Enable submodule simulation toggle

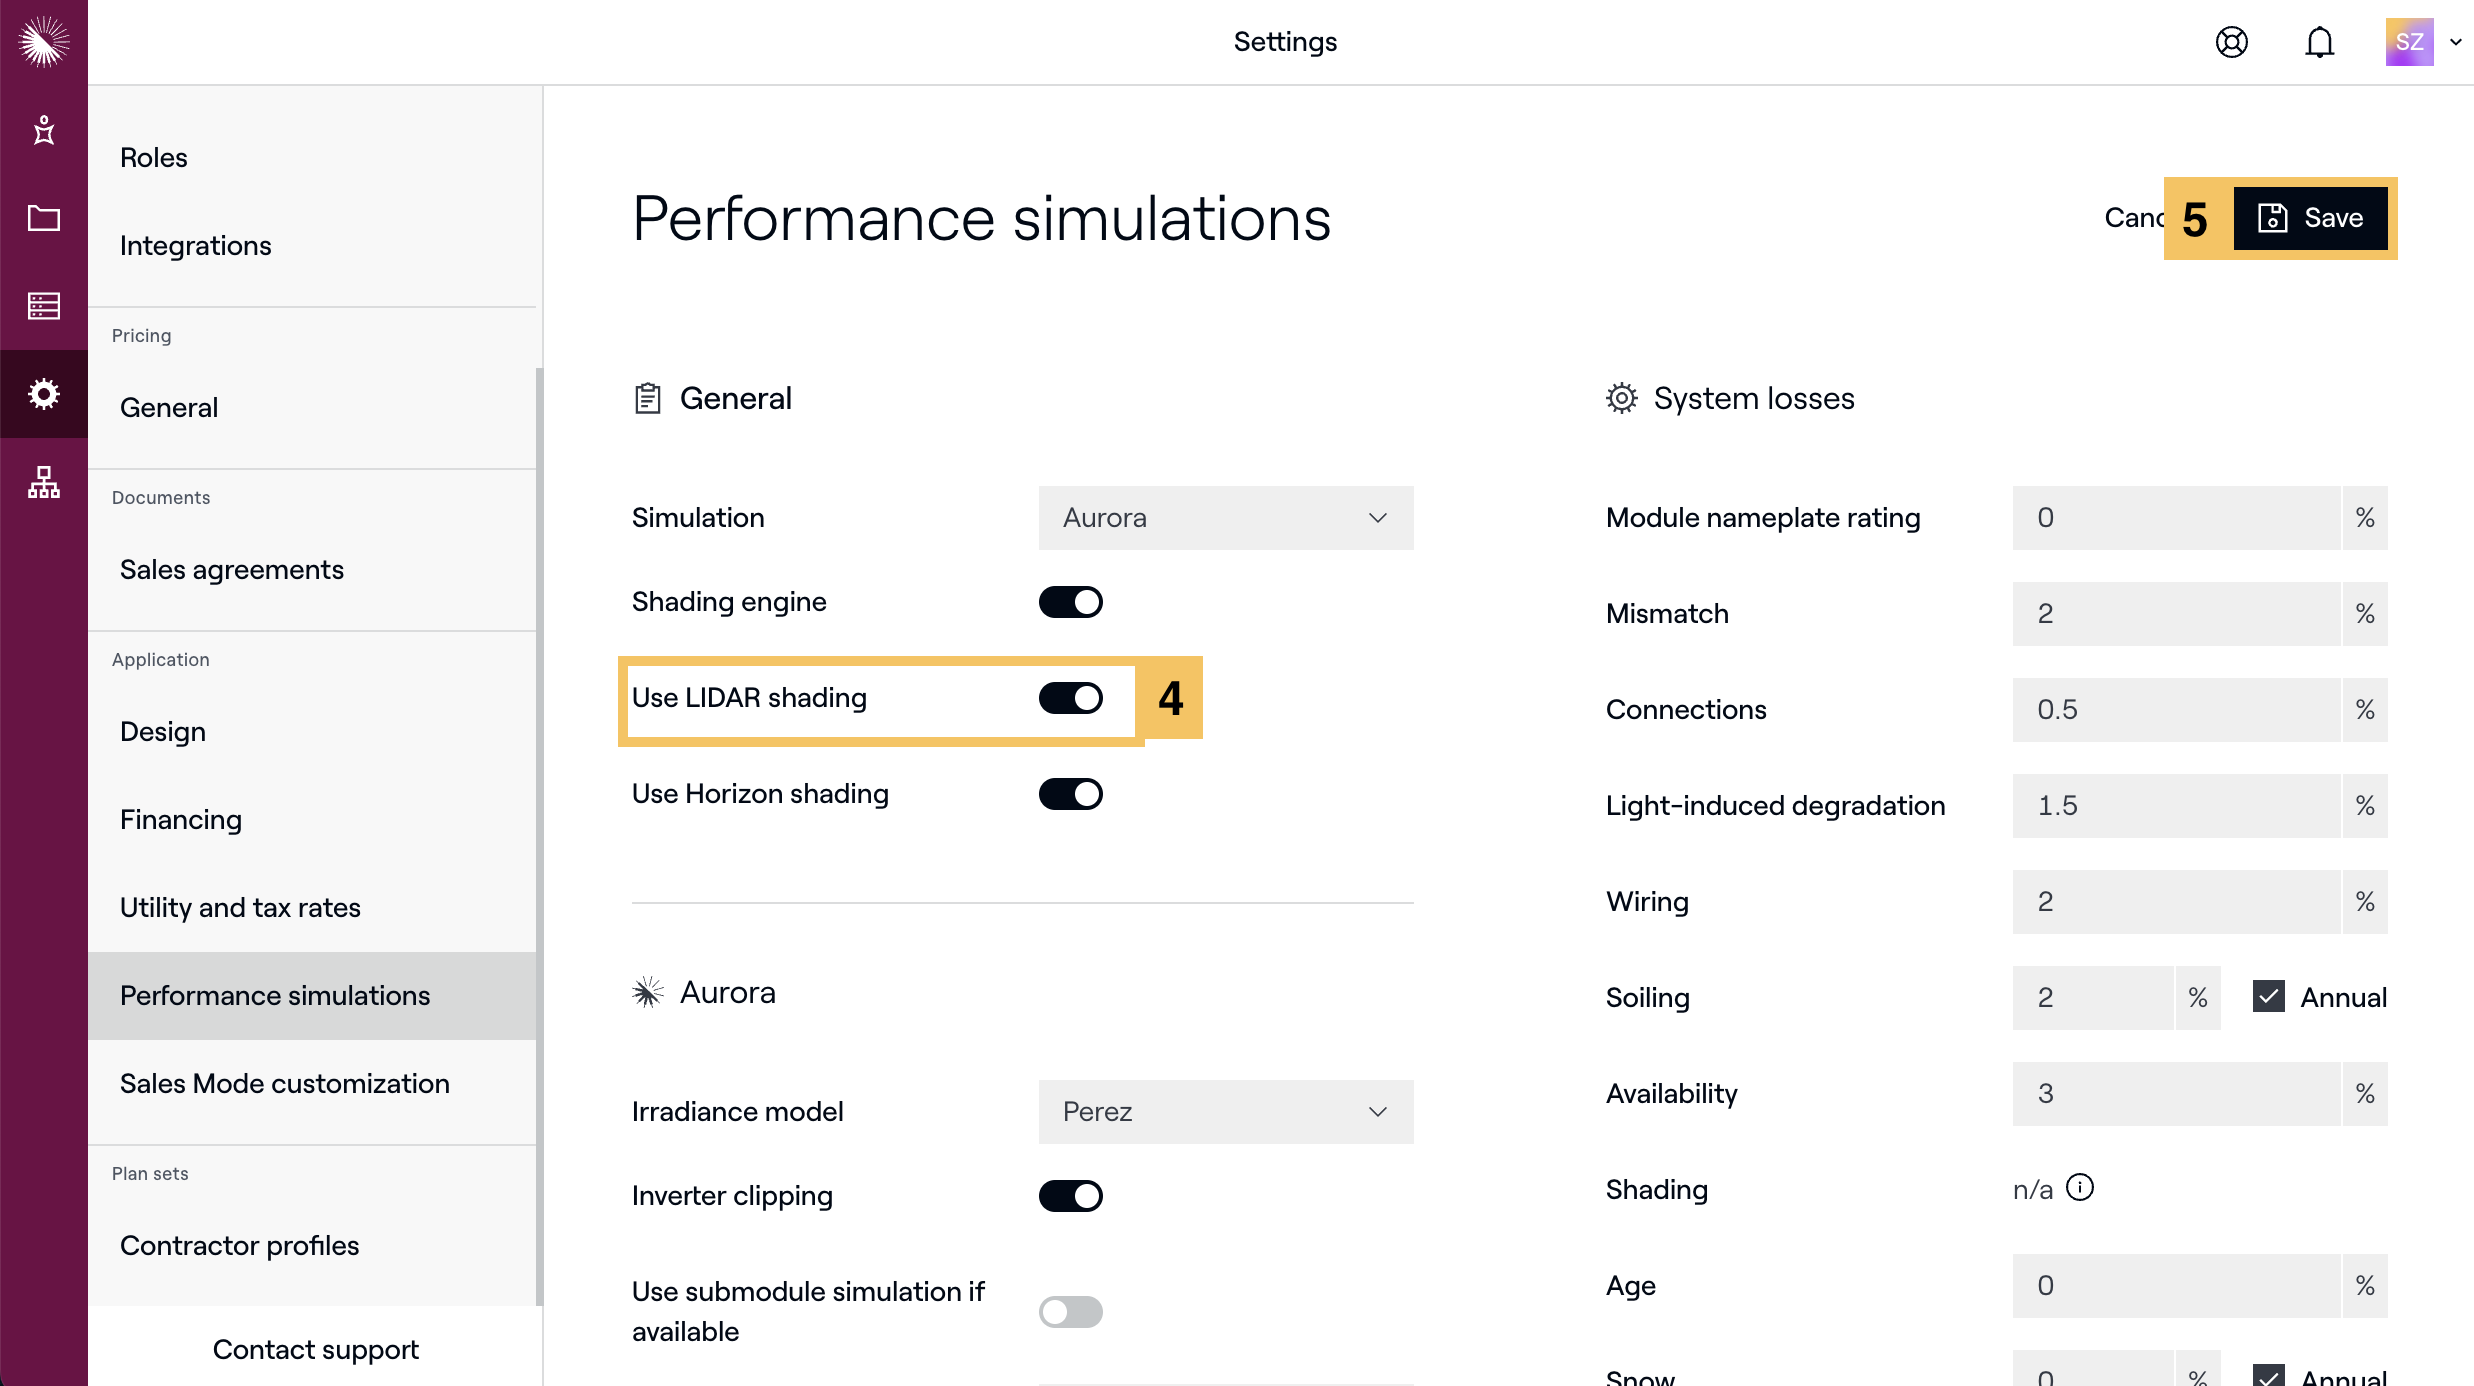1070,1312
